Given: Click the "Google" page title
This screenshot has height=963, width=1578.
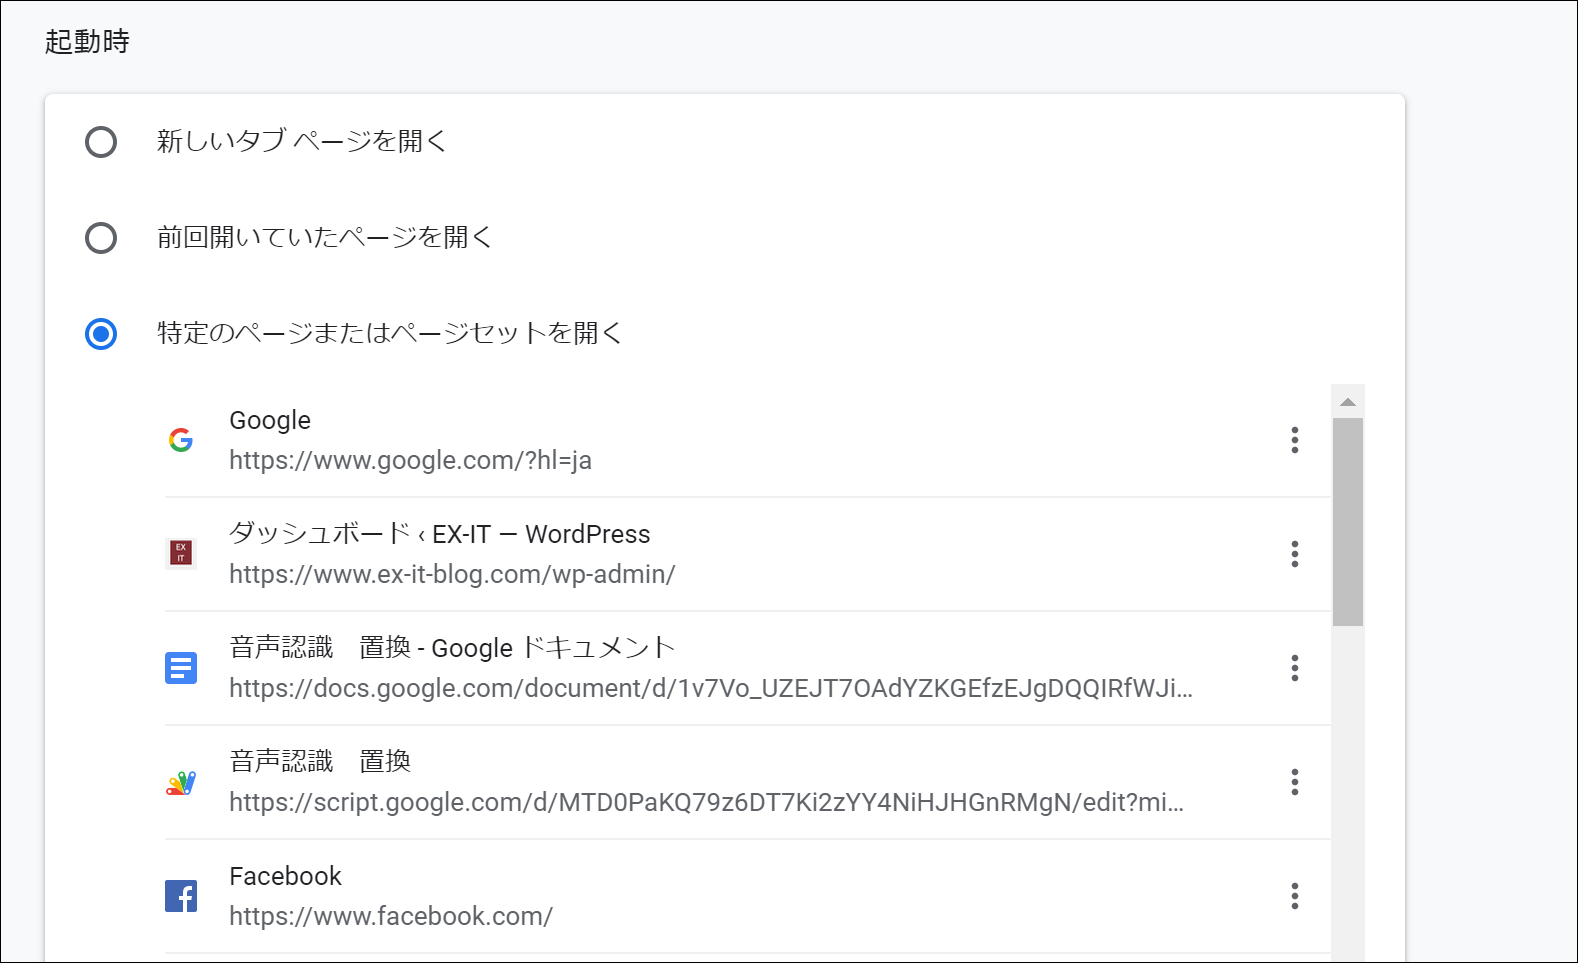Looking at the screenshot, I should (x=270, y=421).
